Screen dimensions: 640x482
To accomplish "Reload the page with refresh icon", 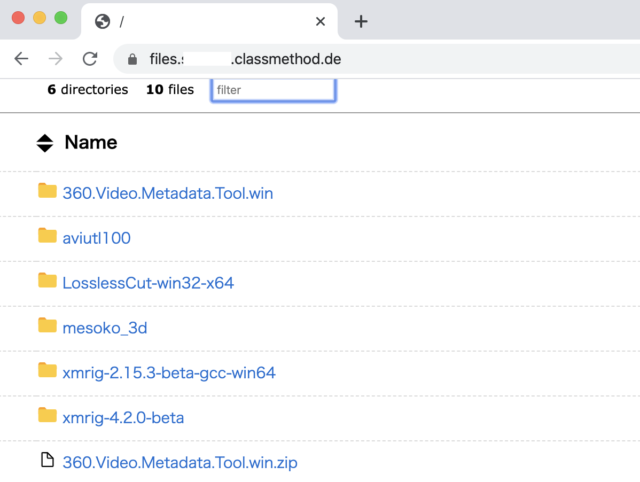I will [x=90, y=59].
